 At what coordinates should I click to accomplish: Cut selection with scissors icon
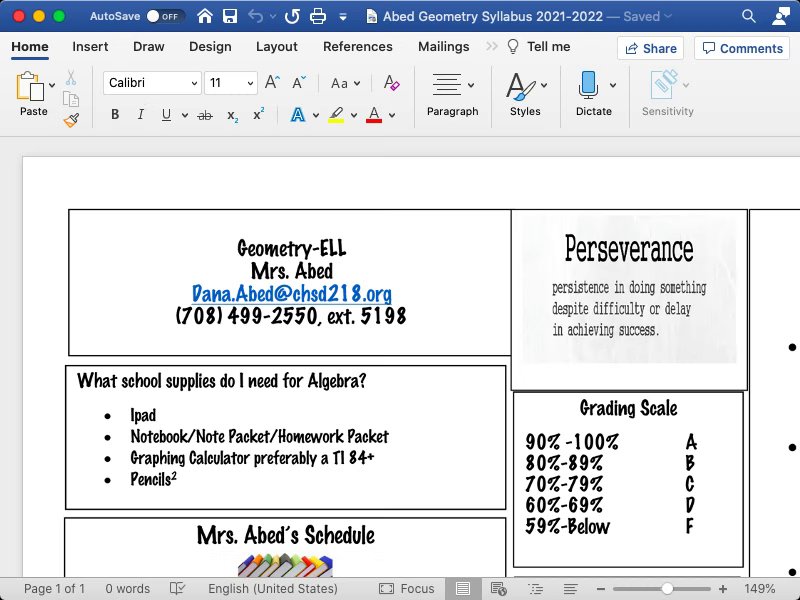coord(71,78)
